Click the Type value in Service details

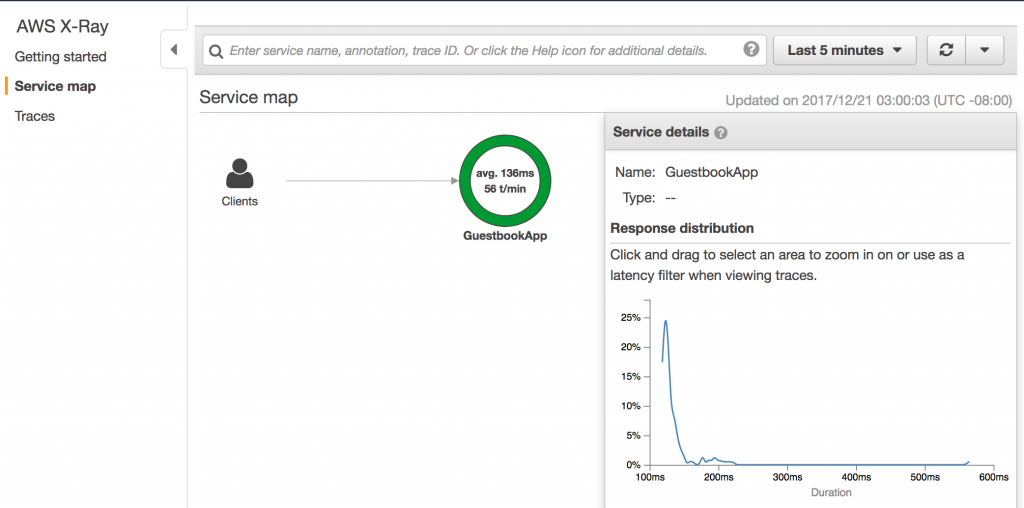(670, 198)
